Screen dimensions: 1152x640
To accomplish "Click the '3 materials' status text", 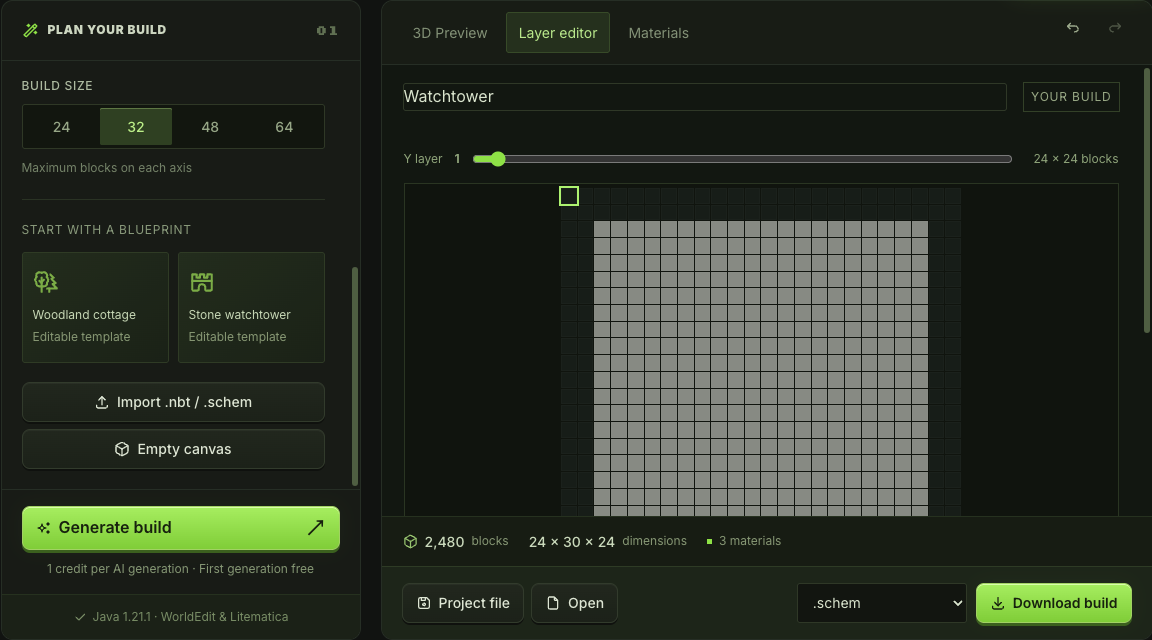I will [x=749, y=541].
